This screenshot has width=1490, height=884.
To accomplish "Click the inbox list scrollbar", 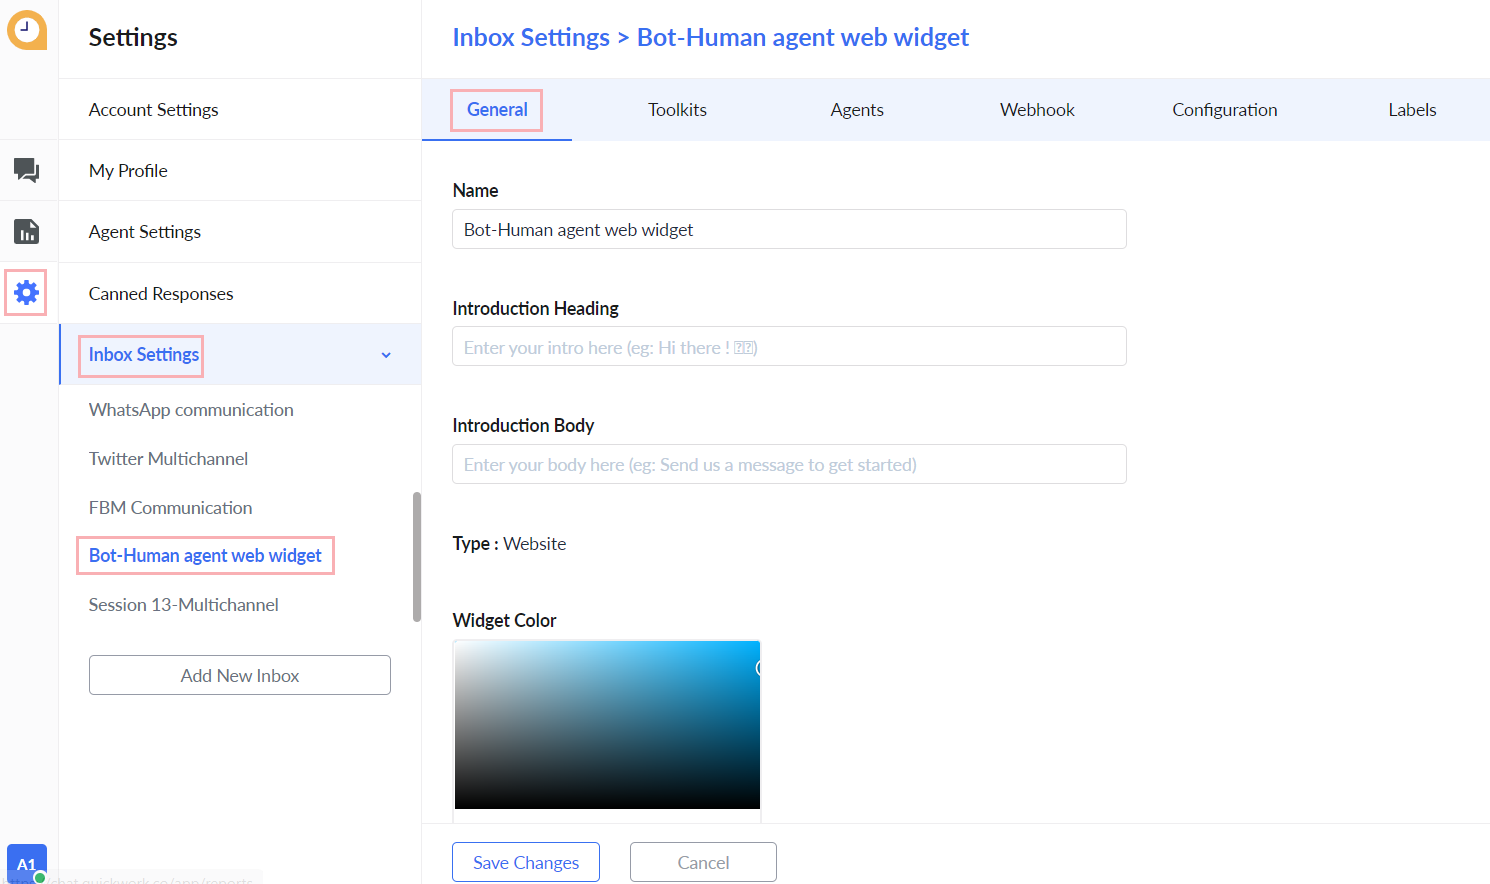I will (417, 557).
